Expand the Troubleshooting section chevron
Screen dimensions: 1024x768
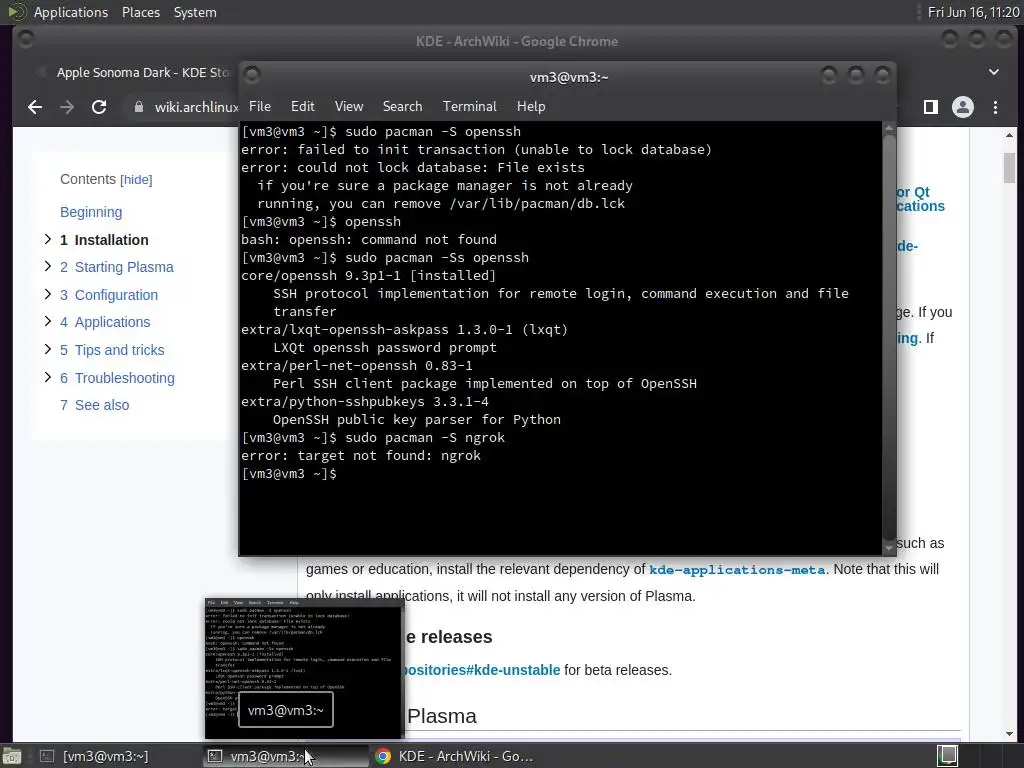point(48,377)
